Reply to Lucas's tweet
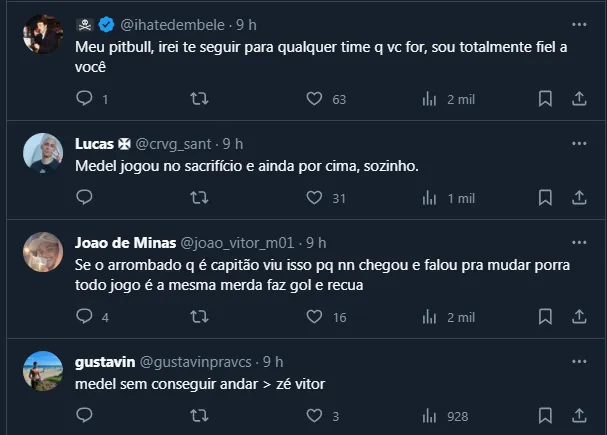 85,198
